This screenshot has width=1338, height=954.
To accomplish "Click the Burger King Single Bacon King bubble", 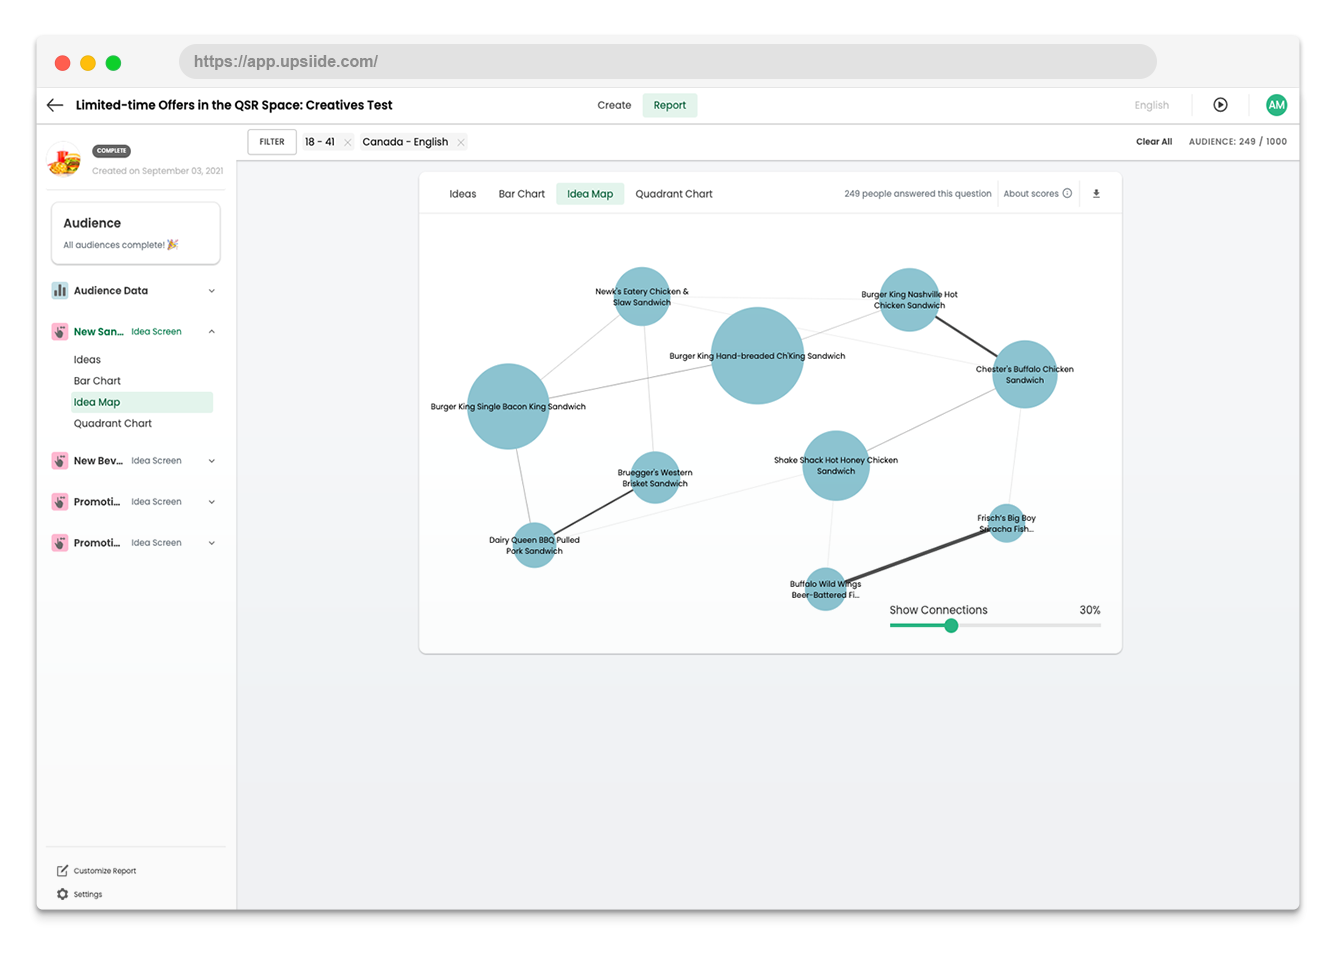I will pos(508,406).
